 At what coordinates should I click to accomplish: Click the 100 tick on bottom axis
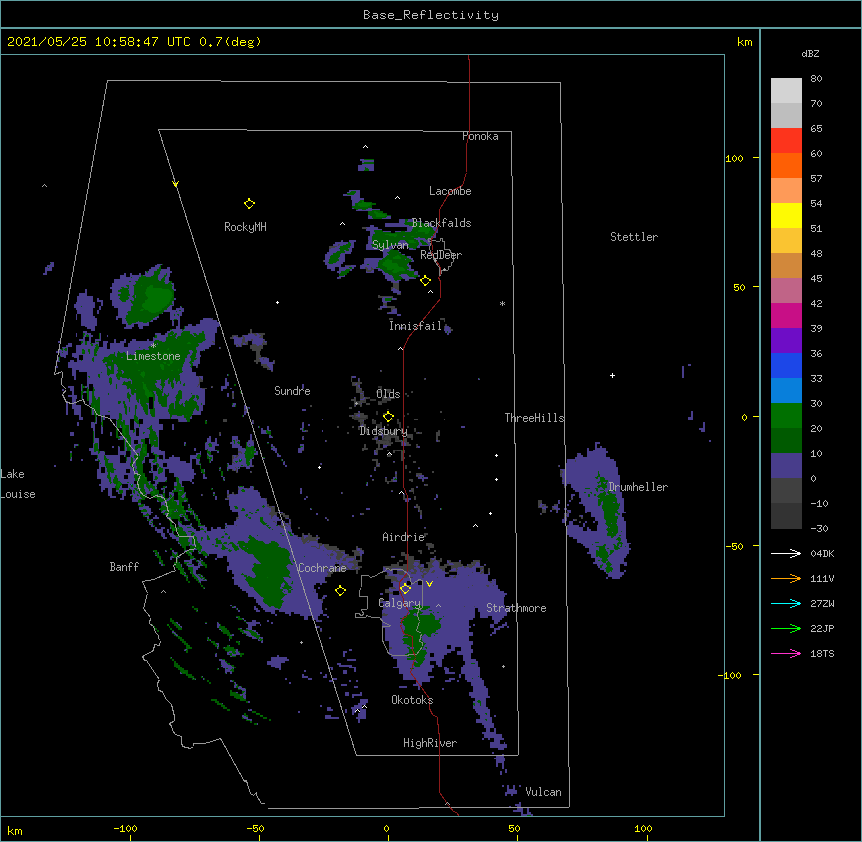coord(643,829)
